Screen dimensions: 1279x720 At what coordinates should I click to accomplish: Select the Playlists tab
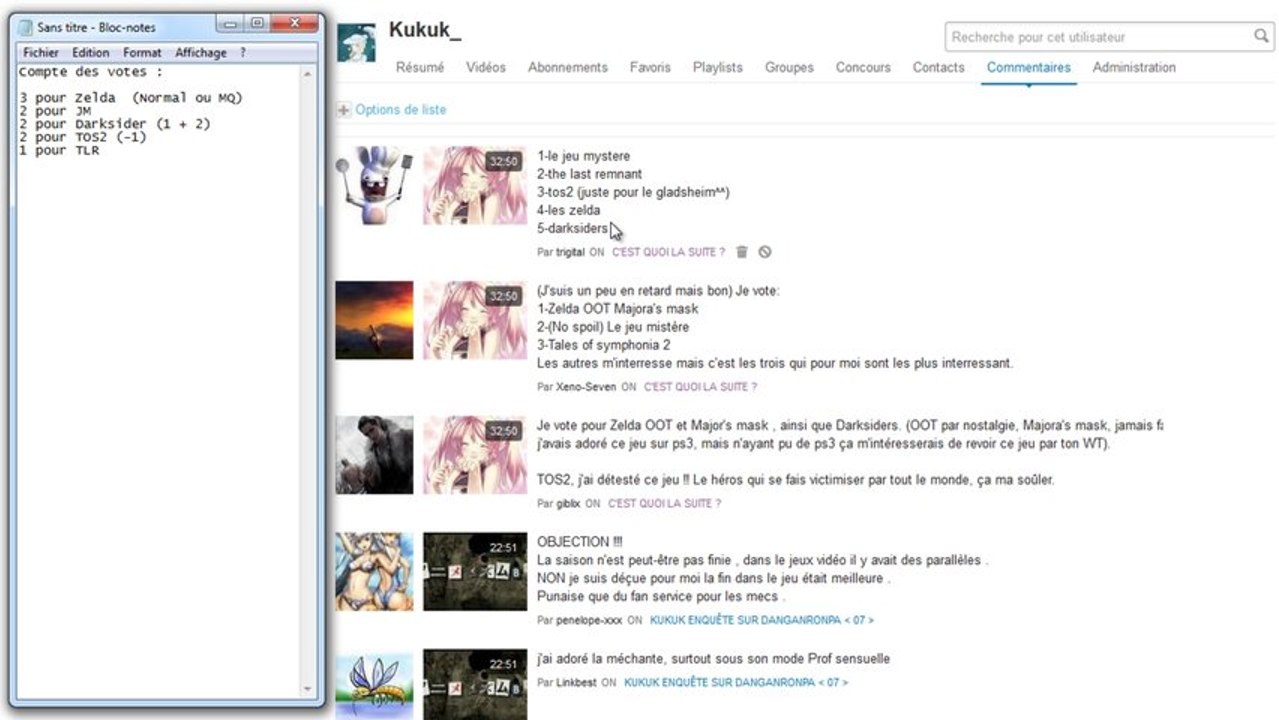pyautogui.click(x=718, y=68)
